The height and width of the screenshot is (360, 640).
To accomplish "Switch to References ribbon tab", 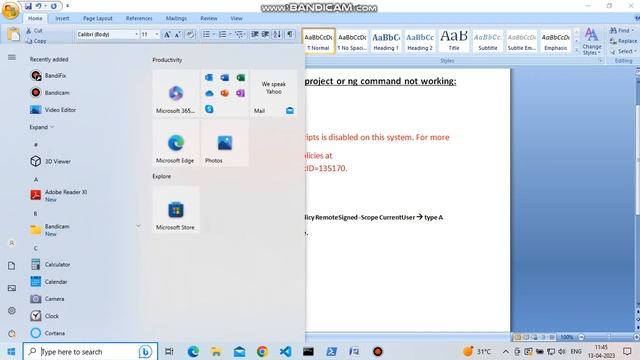I will (139, 18).
